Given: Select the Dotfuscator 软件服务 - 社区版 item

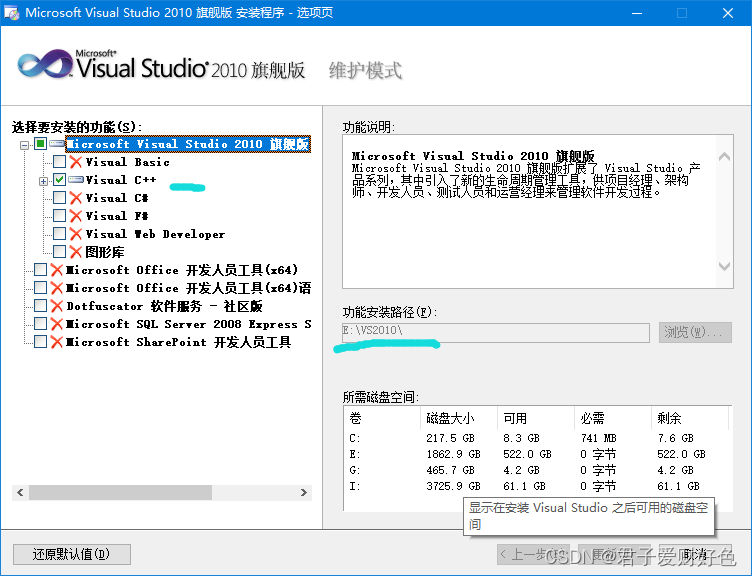Looking at the screenshot, I should [x=164, y=306].
